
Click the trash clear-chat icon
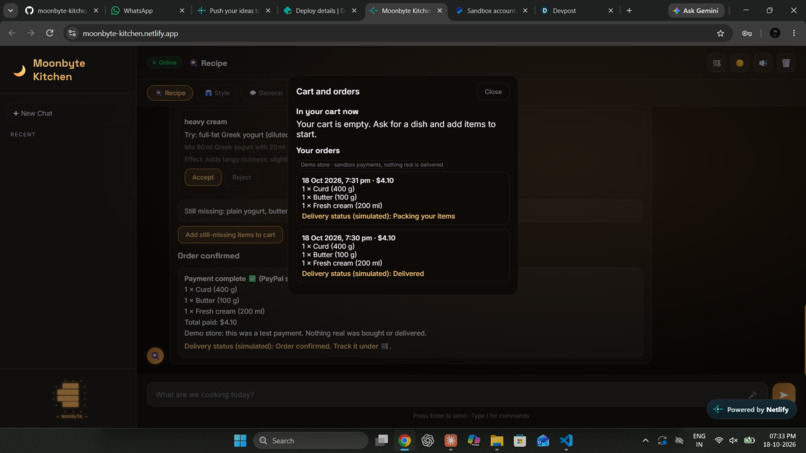click(786, 63)
